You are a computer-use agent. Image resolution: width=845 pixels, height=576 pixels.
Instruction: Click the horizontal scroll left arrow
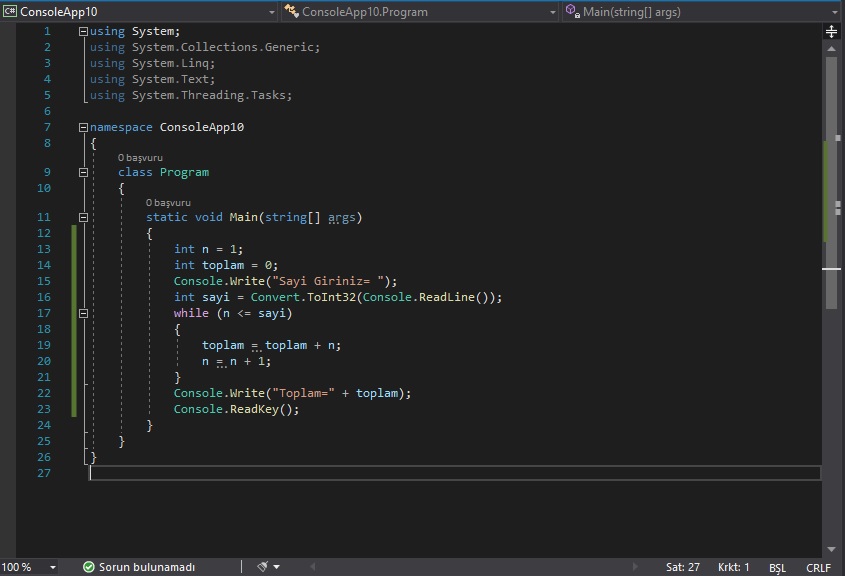click(x=313, y=567)
